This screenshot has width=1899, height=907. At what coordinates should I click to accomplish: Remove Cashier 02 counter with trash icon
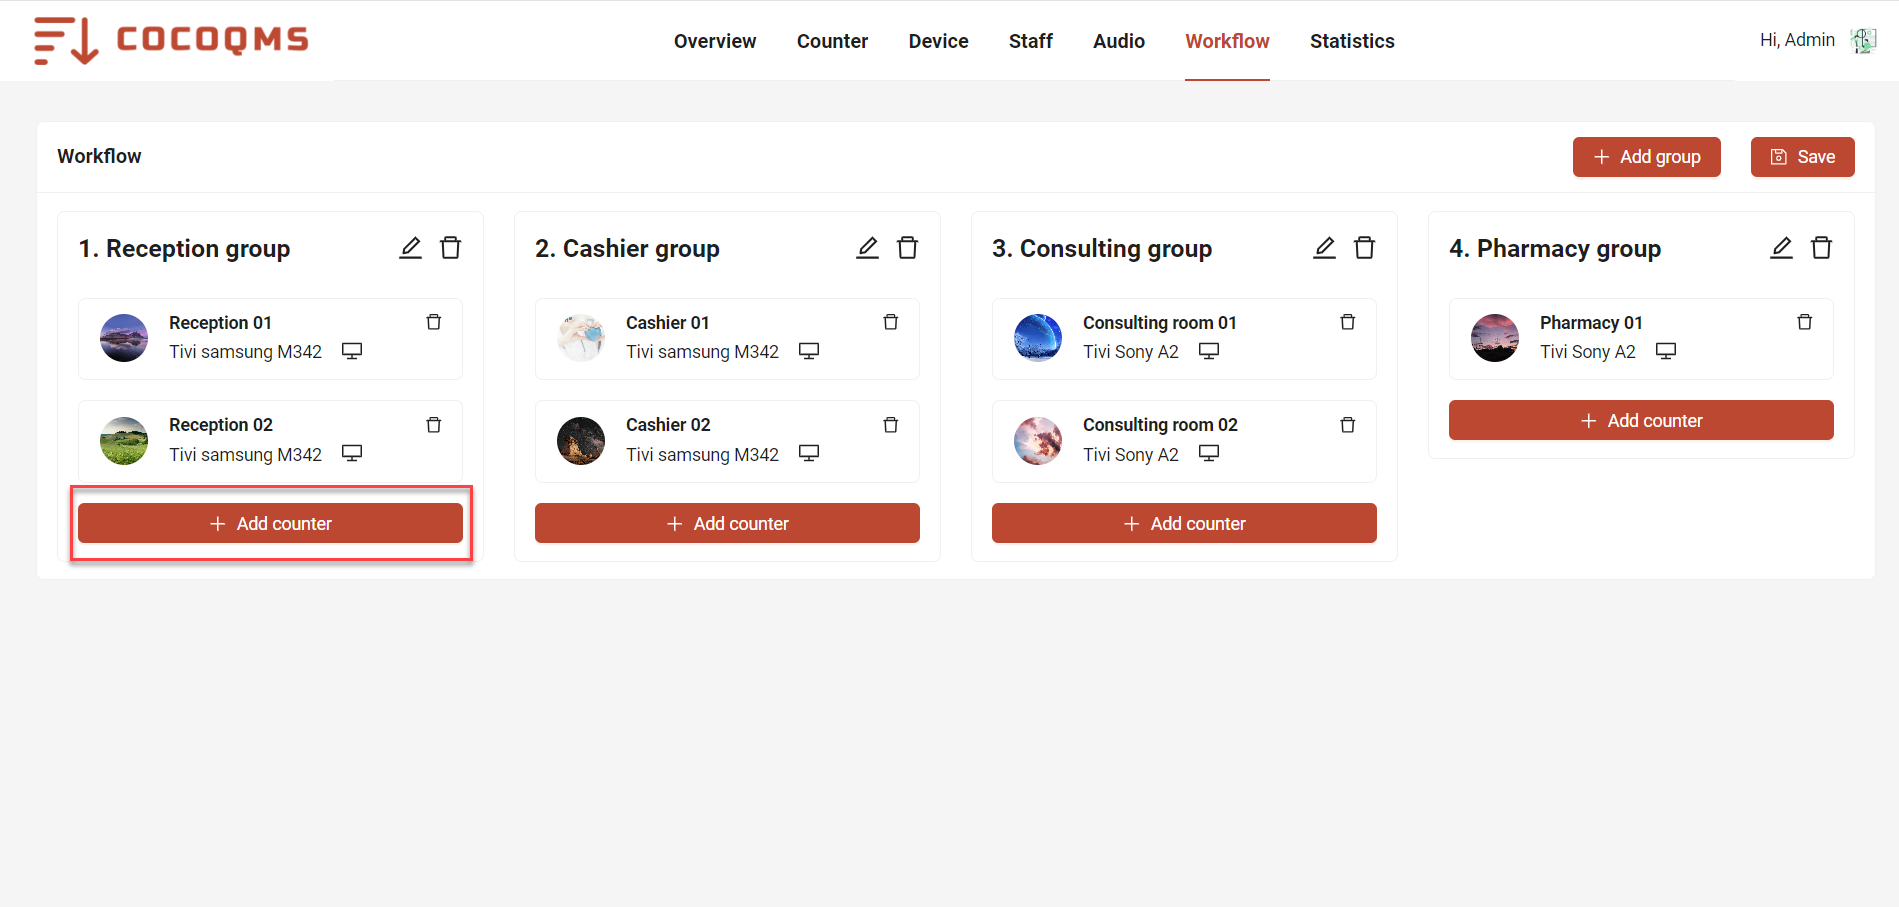[x=891, y=425]
